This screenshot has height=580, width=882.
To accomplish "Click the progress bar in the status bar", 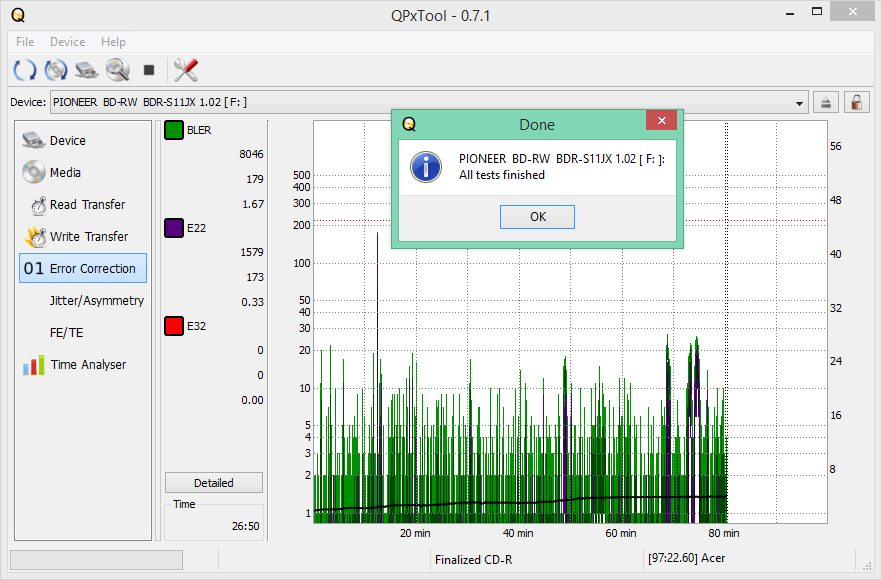I will 96,560.
